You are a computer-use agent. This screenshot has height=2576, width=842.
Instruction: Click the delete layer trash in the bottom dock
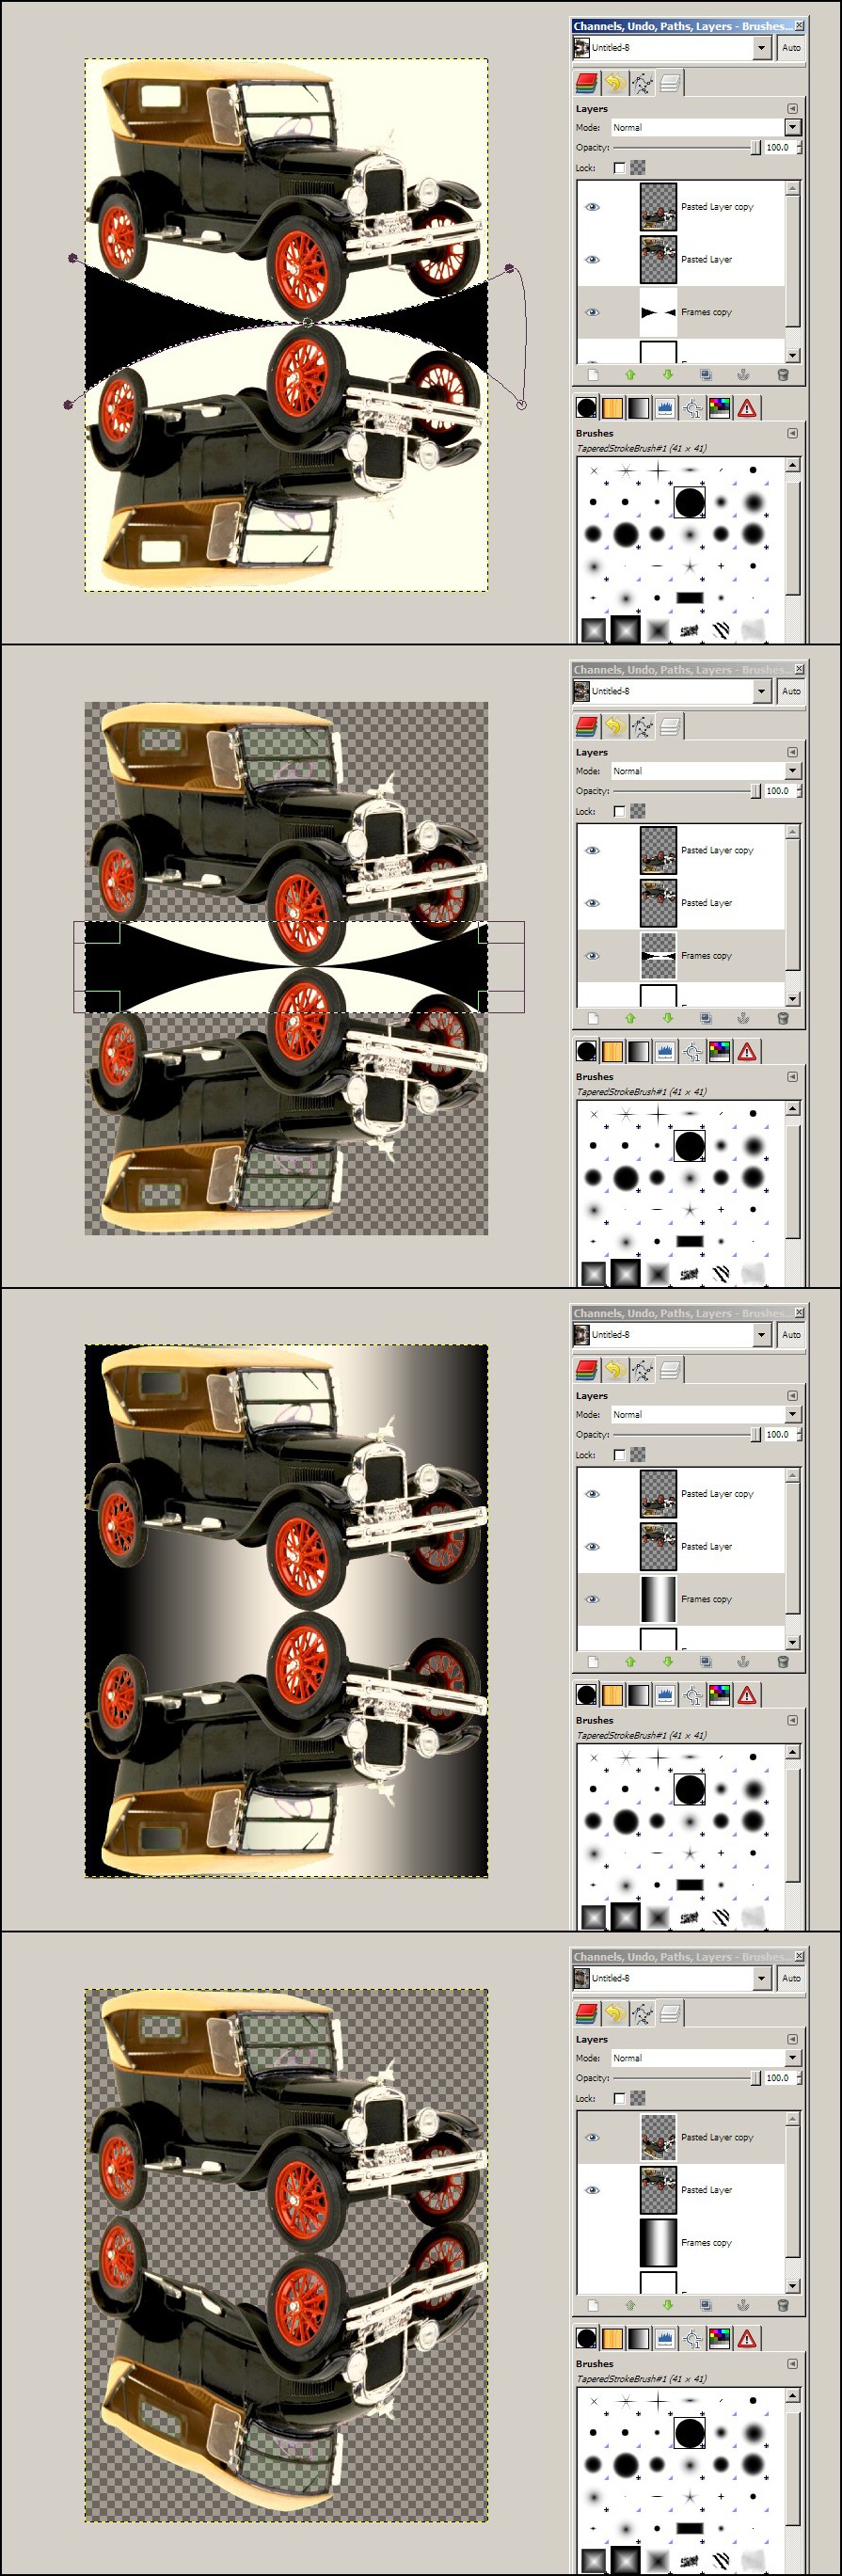(x=782, y=2305)
